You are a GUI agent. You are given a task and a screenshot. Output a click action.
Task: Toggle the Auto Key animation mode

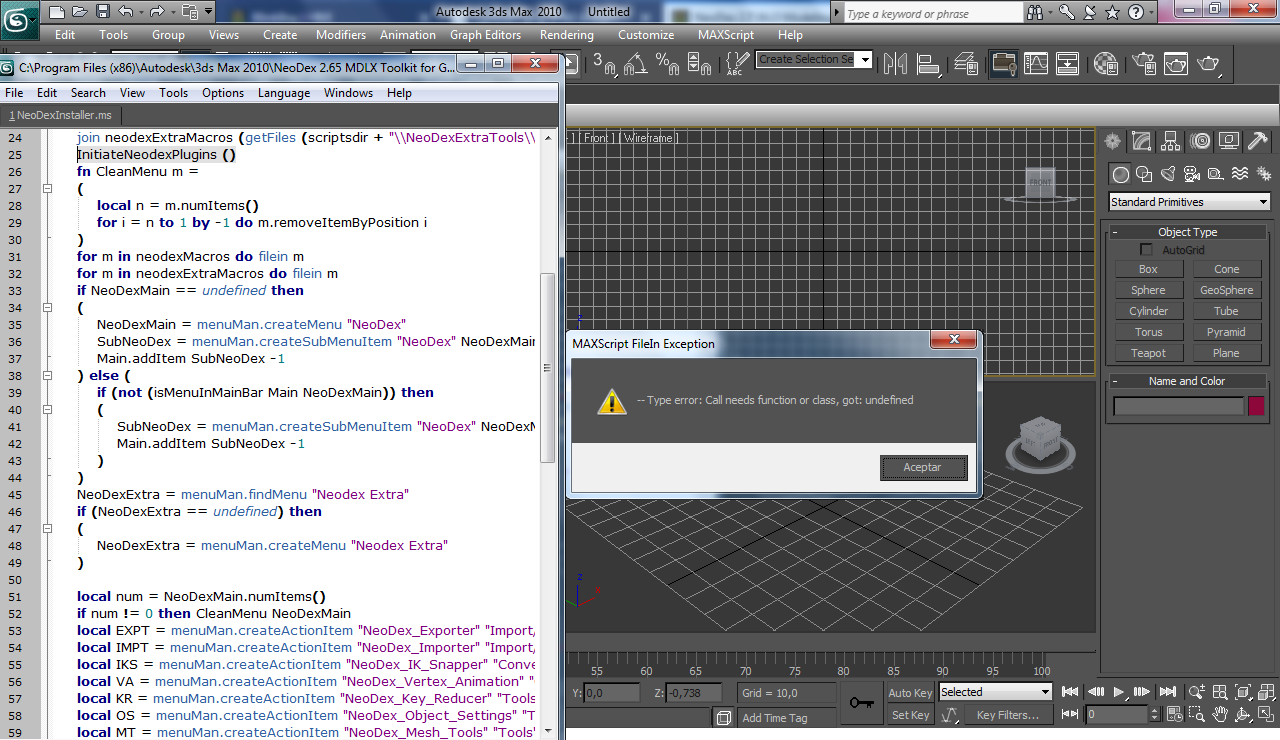point(911,693)
